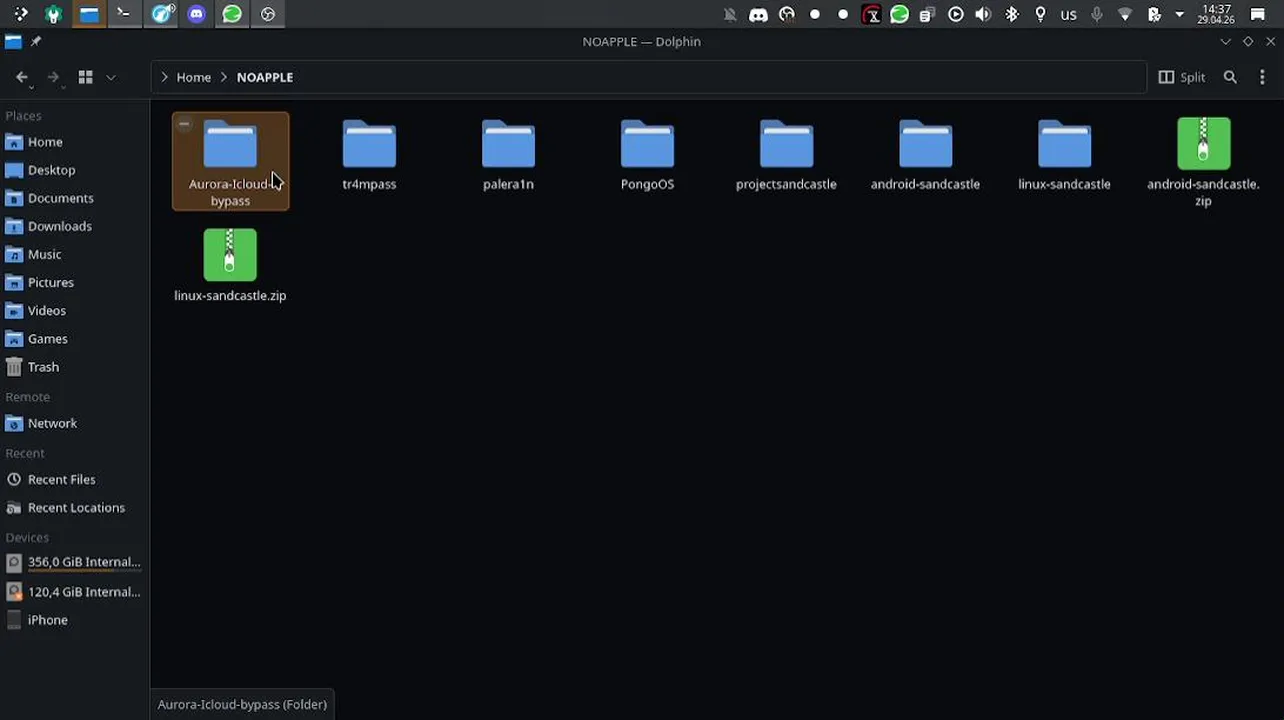Open Dolphin task in the top panel

point(89,14)
